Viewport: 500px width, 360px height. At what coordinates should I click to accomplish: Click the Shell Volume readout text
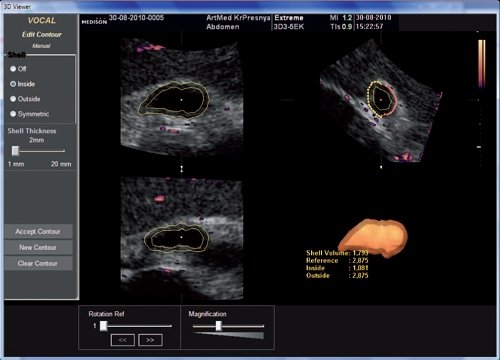coord(337,253)
